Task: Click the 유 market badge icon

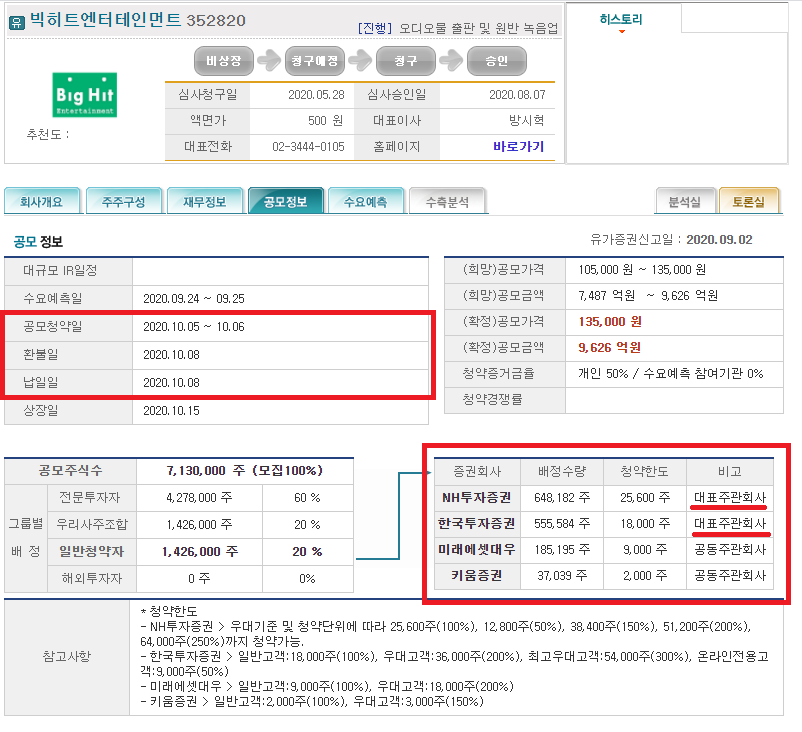Action: tap(16, 23)
